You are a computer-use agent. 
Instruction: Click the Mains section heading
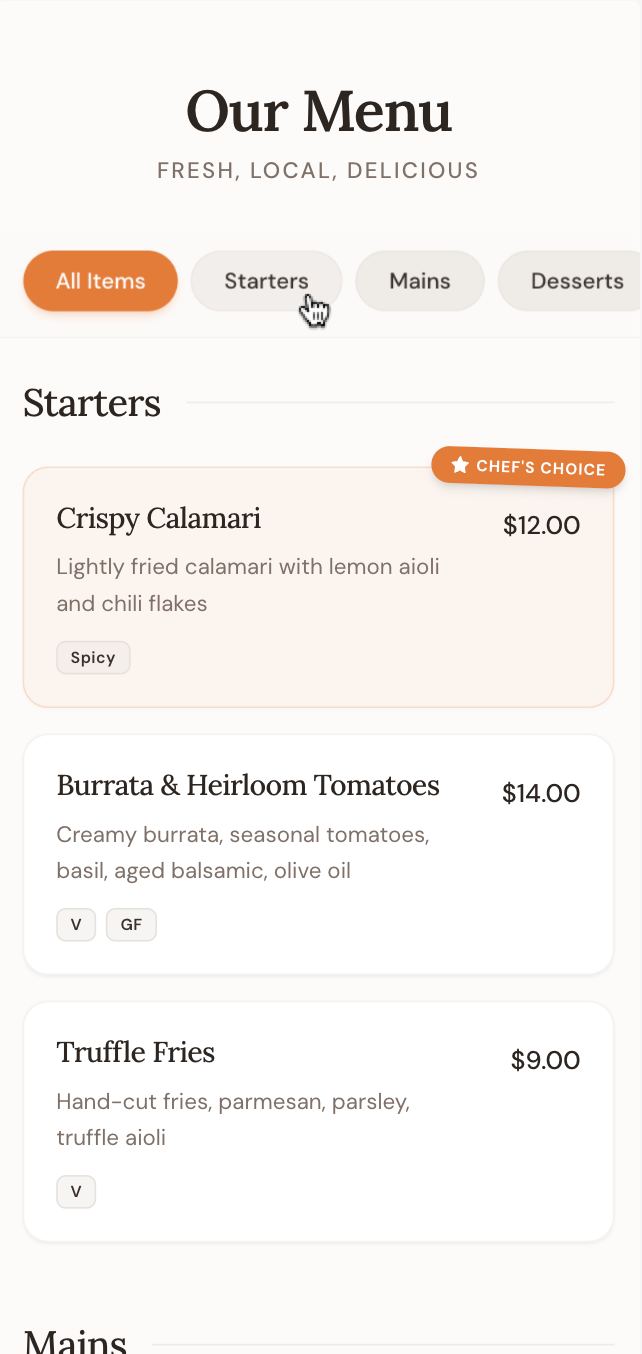(76, 1340)
